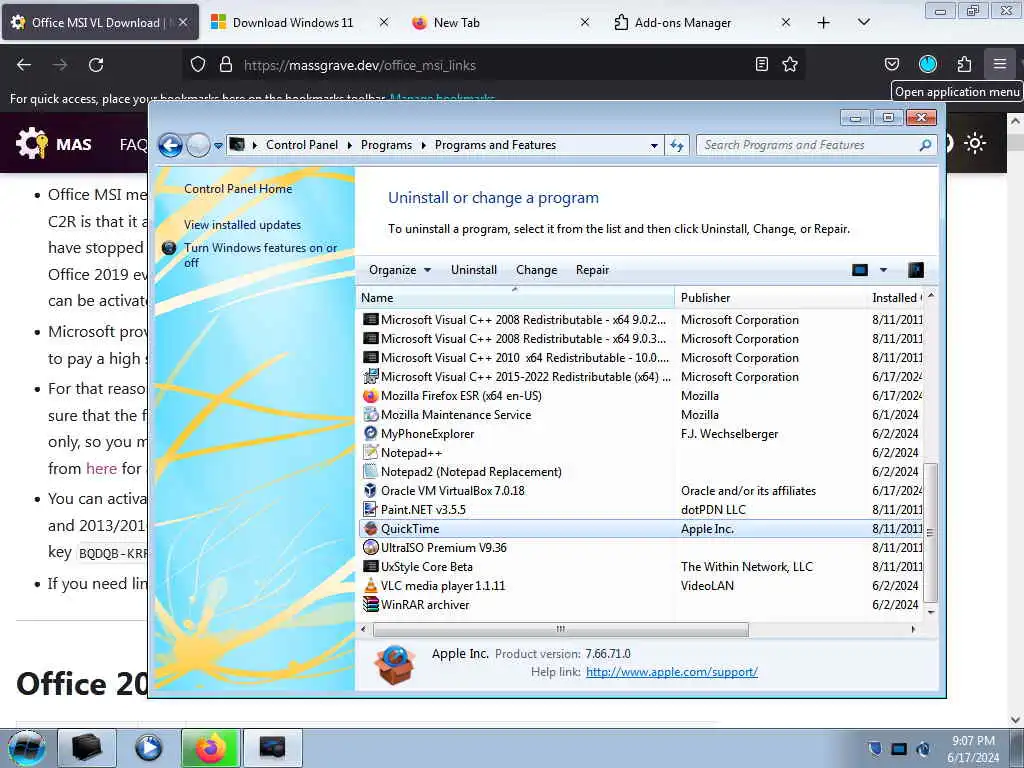Follow the 'here' link on the webpage
Image resolution: width=1024 pixels, height=768 pixels.
click(x=101, y=468)
